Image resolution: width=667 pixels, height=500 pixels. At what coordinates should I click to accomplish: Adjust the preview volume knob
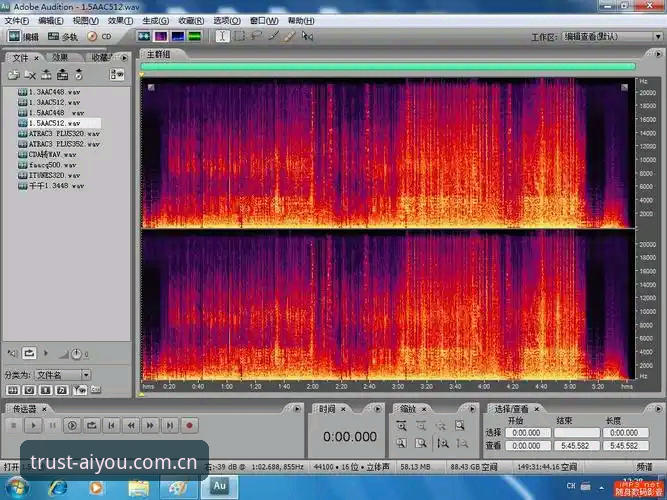76,354
